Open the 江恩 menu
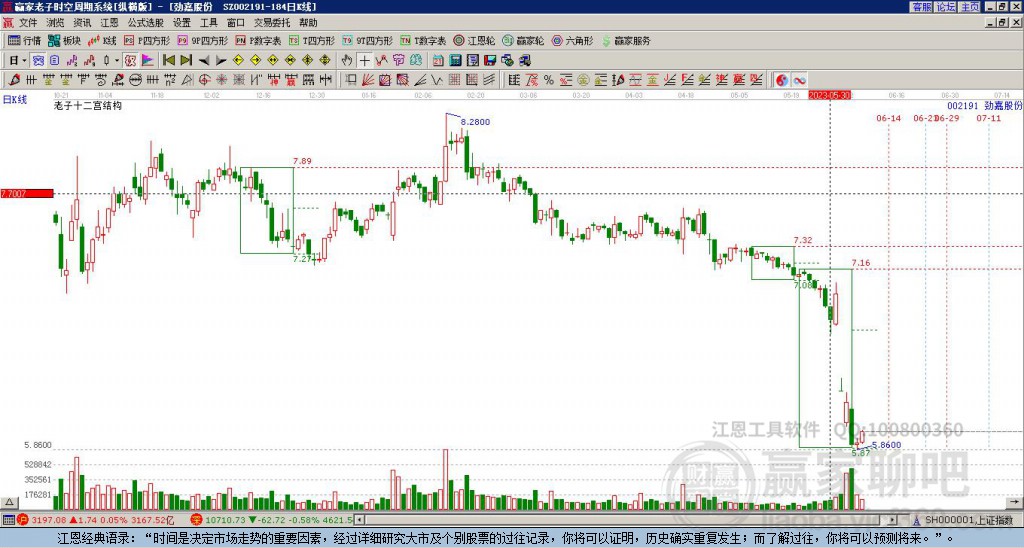1024x548 pixels. click(109, 23)
